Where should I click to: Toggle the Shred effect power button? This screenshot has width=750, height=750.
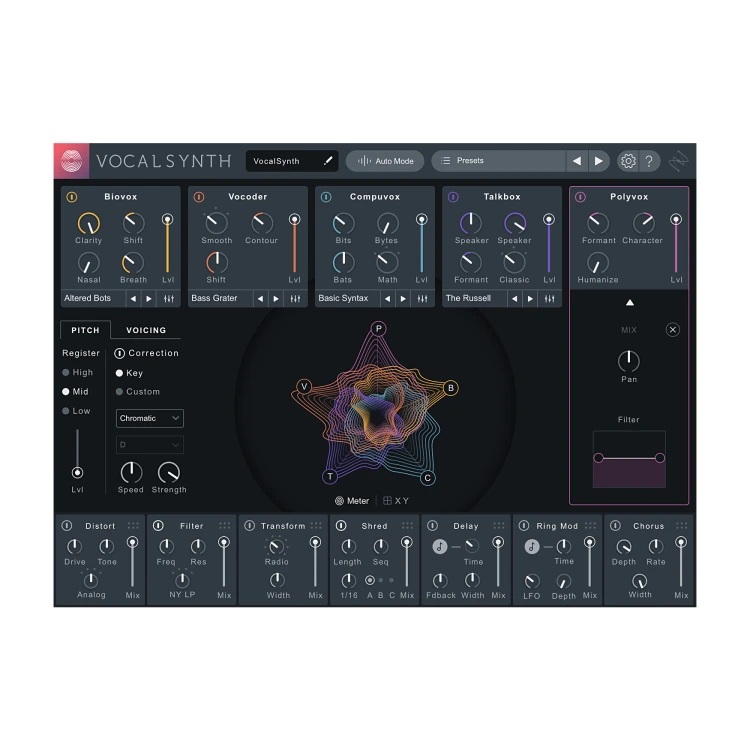(x=341, y=525)
